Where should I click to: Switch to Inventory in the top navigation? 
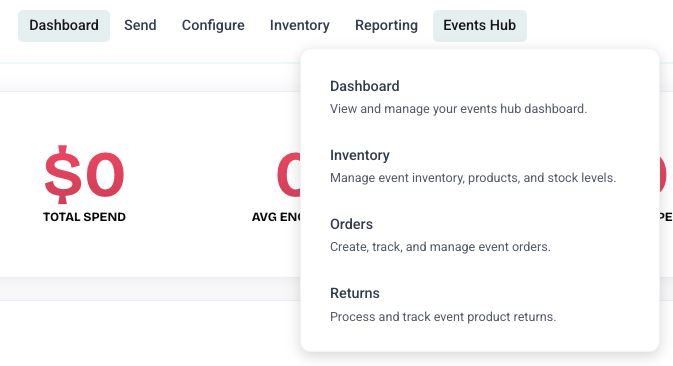pyautogui.click(x=300, y=26)
